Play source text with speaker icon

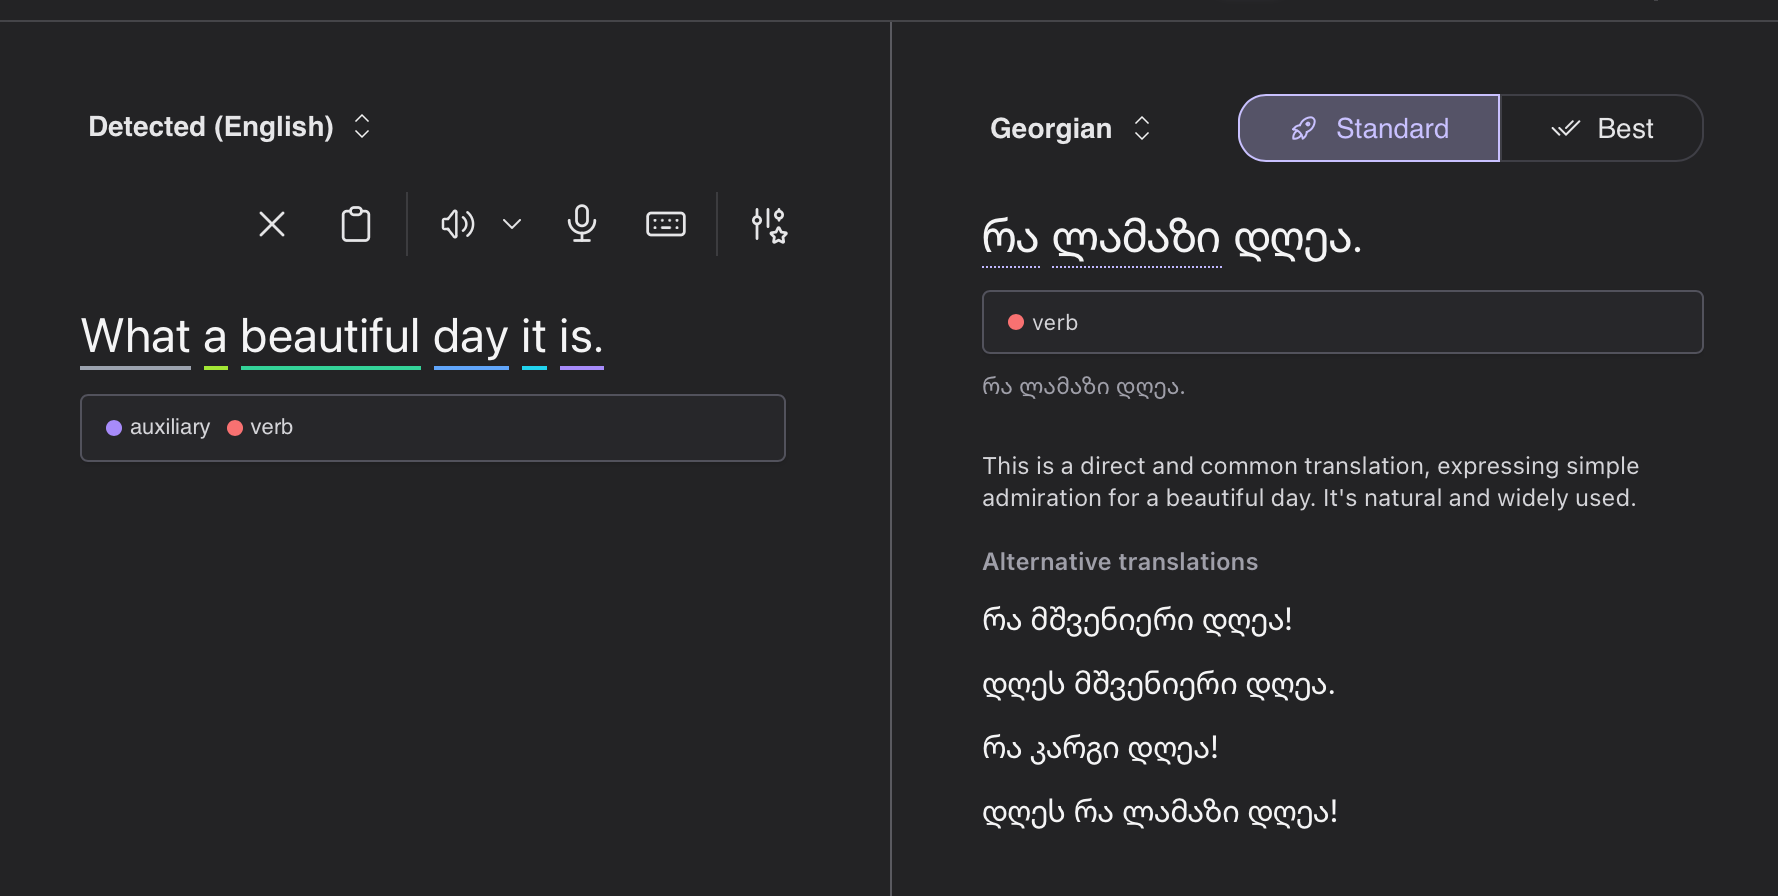tap(457, 224)
